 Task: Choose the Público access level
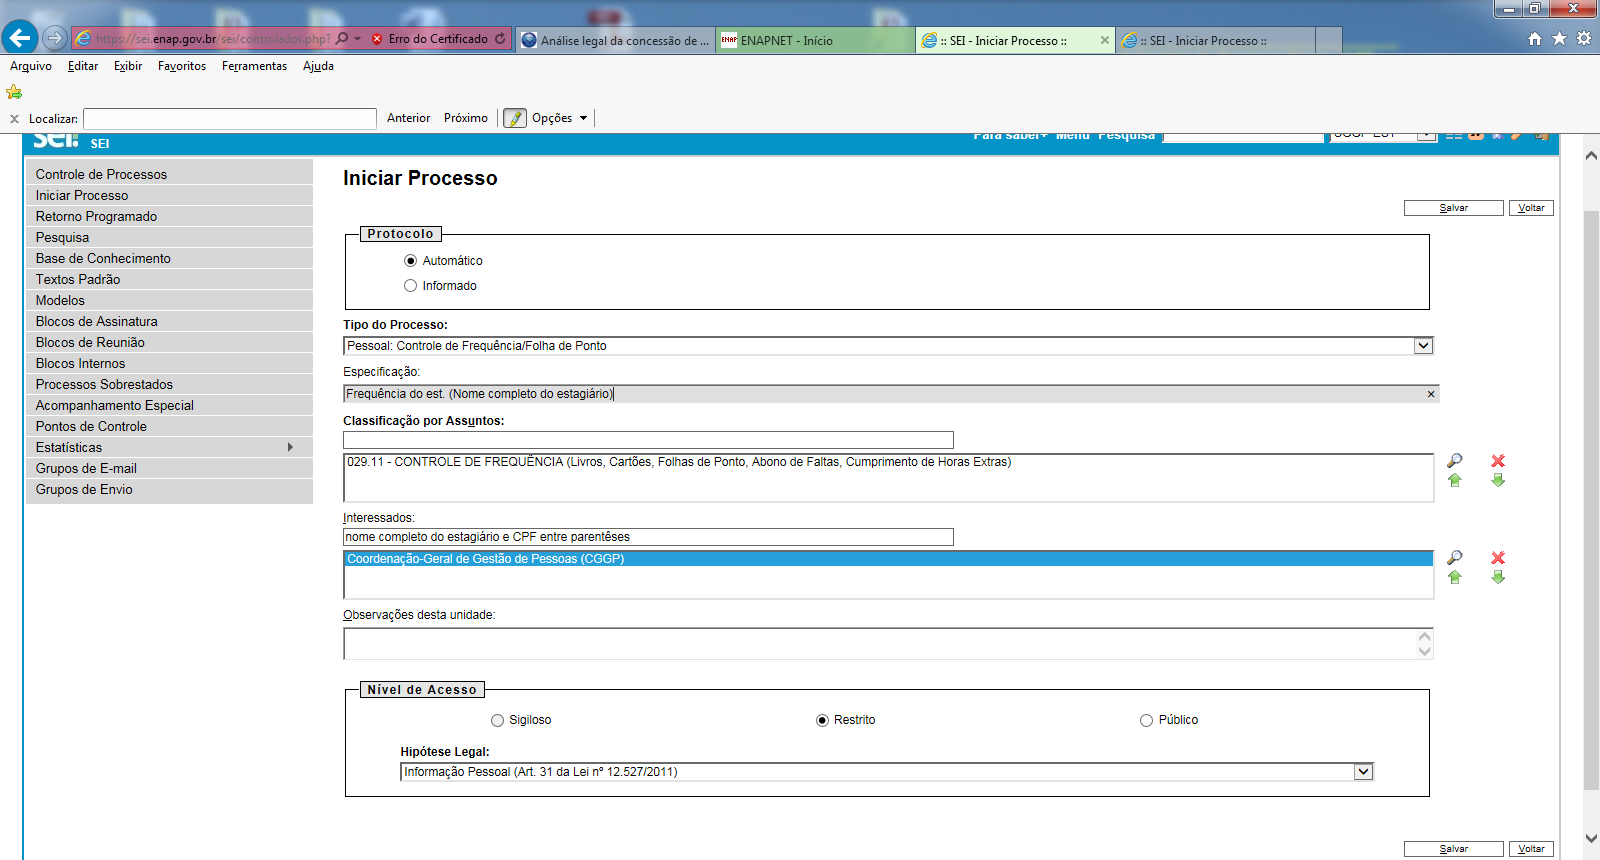pyautogui.click(x=1147, y=720)
